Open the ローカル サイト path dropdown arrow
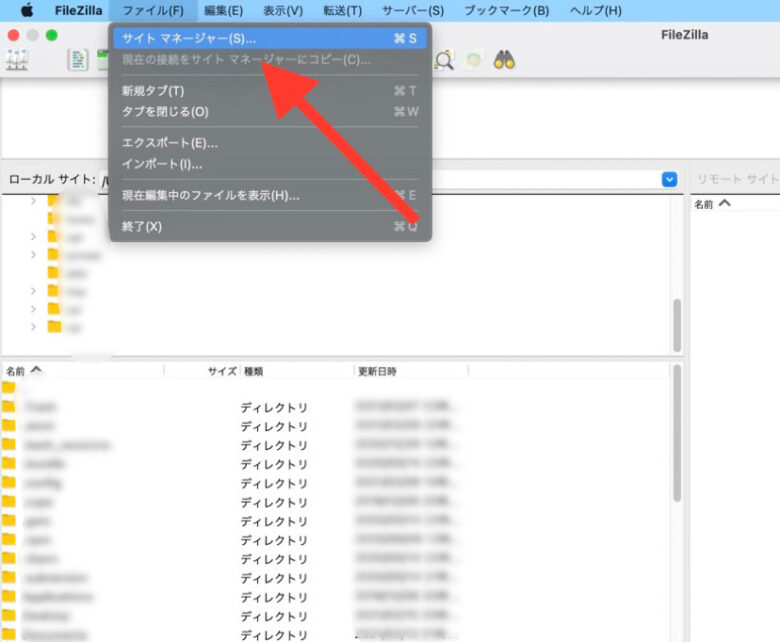Screen dimensions: 780x642 (669, 179)
